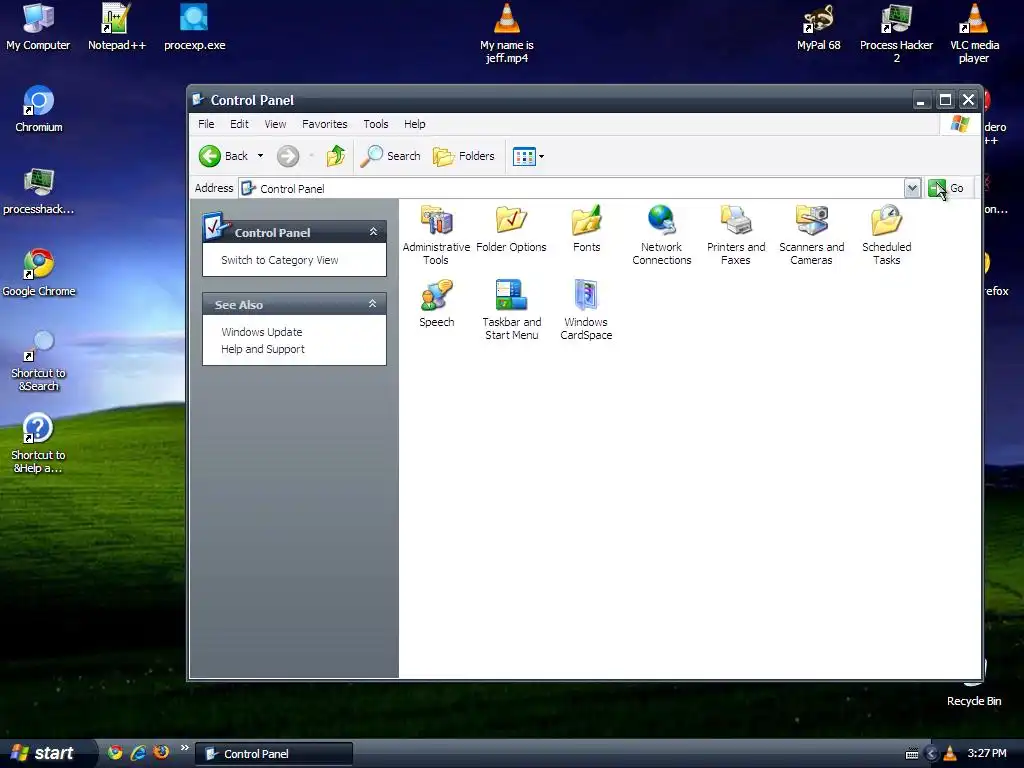Click the Forward arrow toolbar button
The image size is (1024, 768).
(x=288, y=156)
